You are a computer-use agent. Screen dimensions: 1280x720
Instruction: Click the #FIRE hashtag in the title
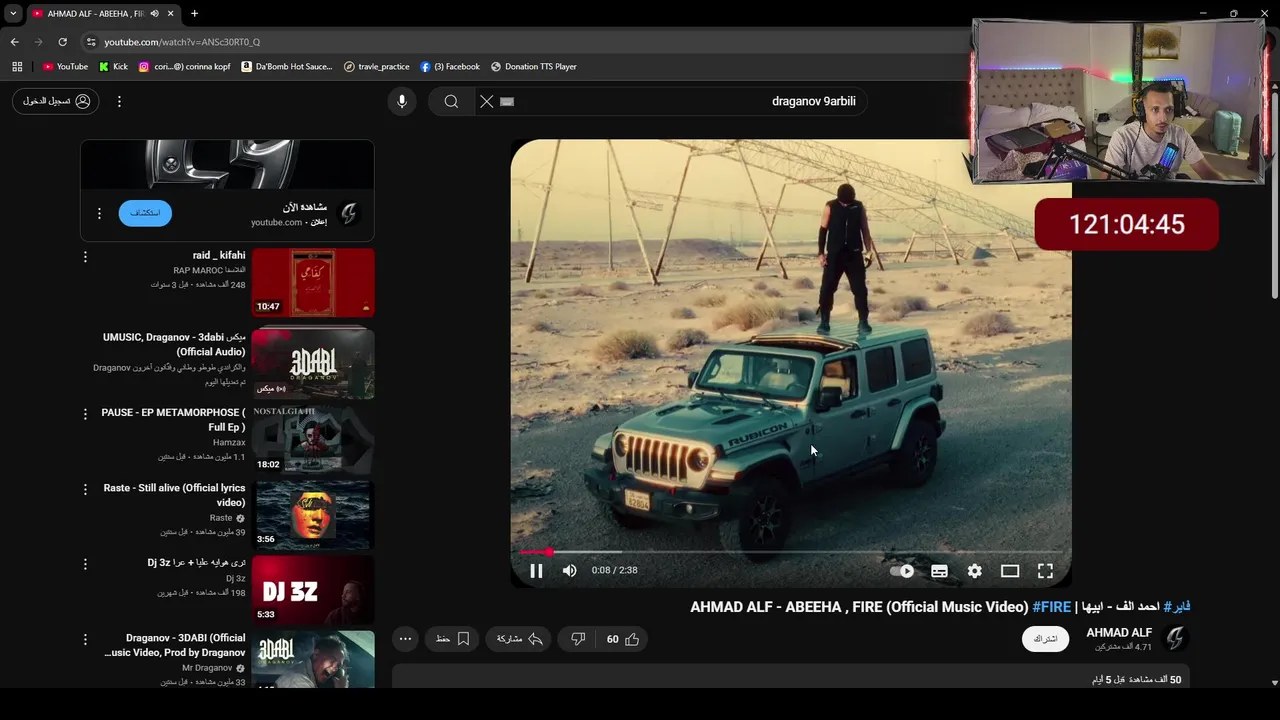[1052, 607]
